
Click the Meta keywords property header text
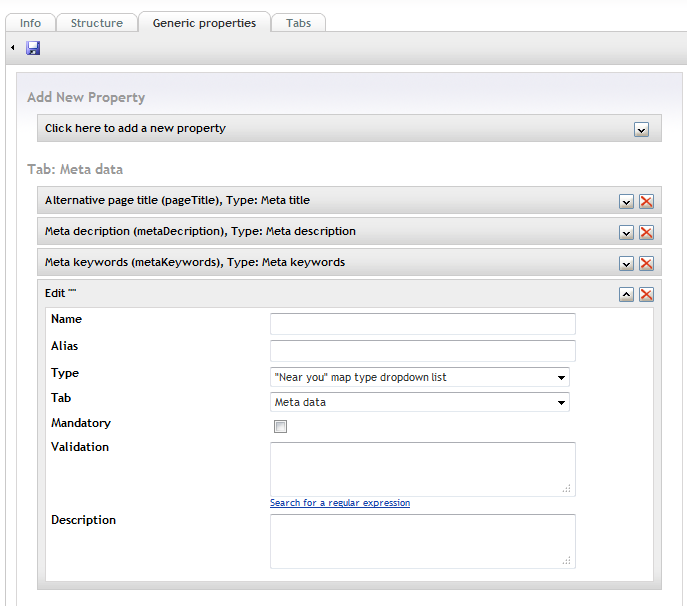click(x=195, y=262)
